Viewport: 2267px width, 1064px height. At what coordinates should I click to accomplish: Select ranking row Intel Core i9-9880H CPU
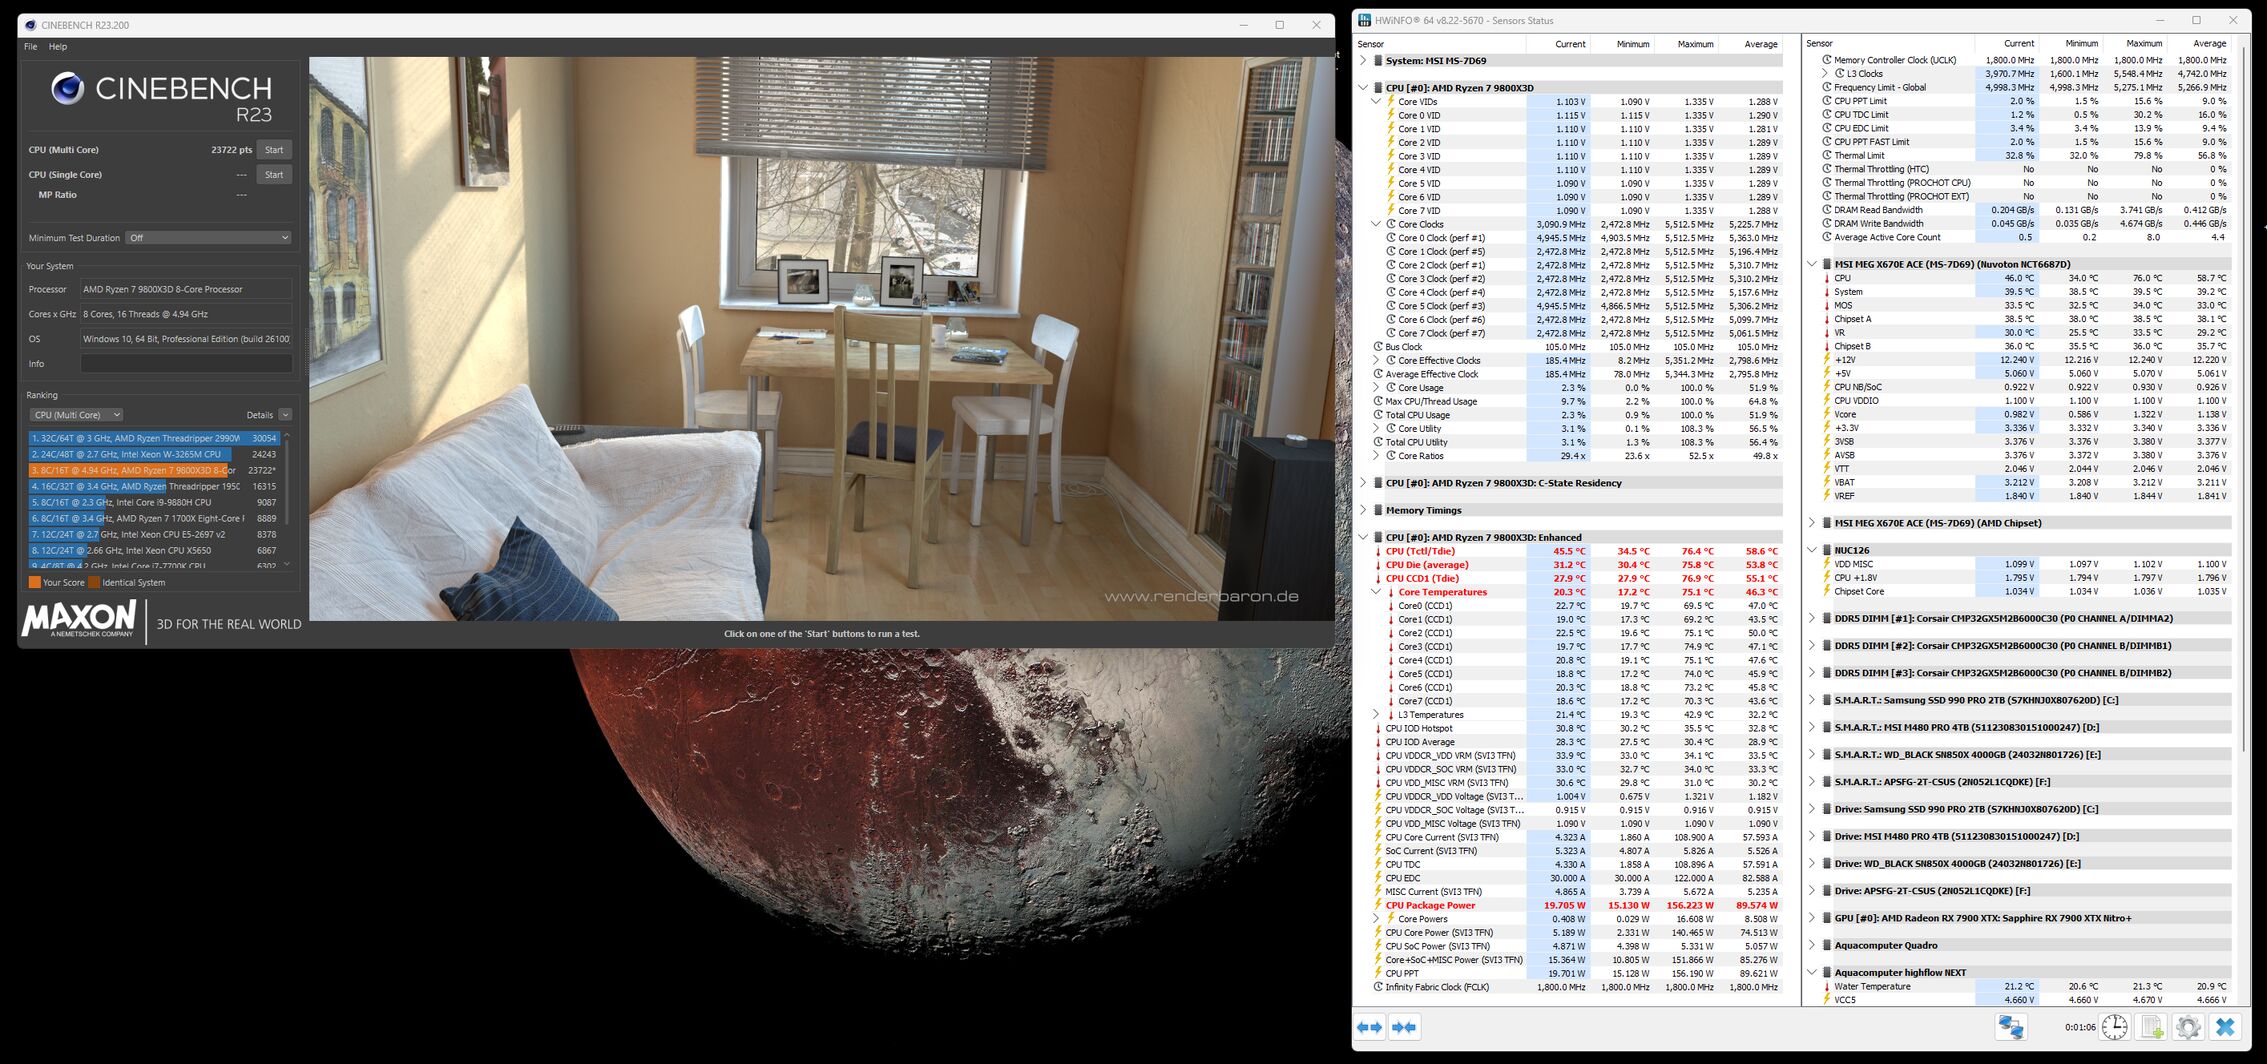[154, 503]
